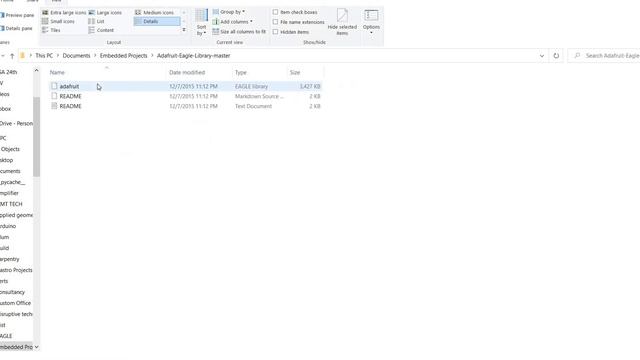Sort by Size column header

pos(295,72)
